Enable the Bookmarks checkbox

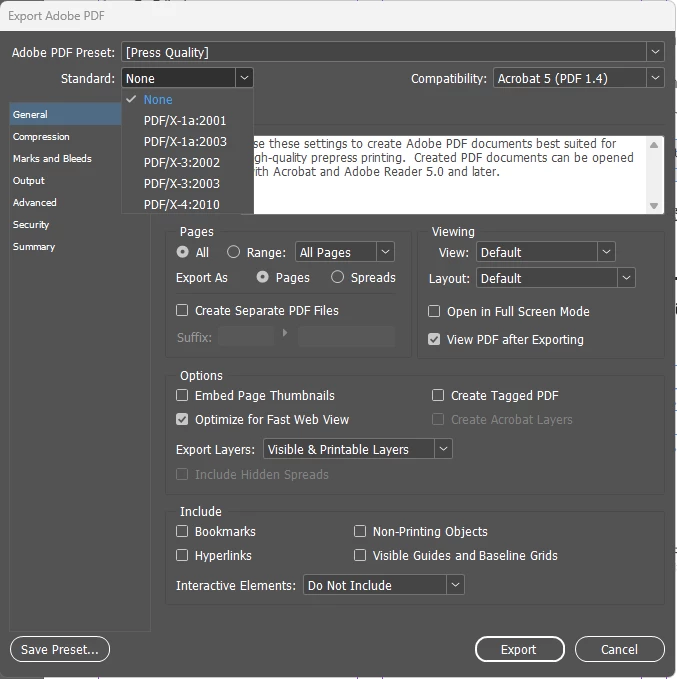coord(182,531)
